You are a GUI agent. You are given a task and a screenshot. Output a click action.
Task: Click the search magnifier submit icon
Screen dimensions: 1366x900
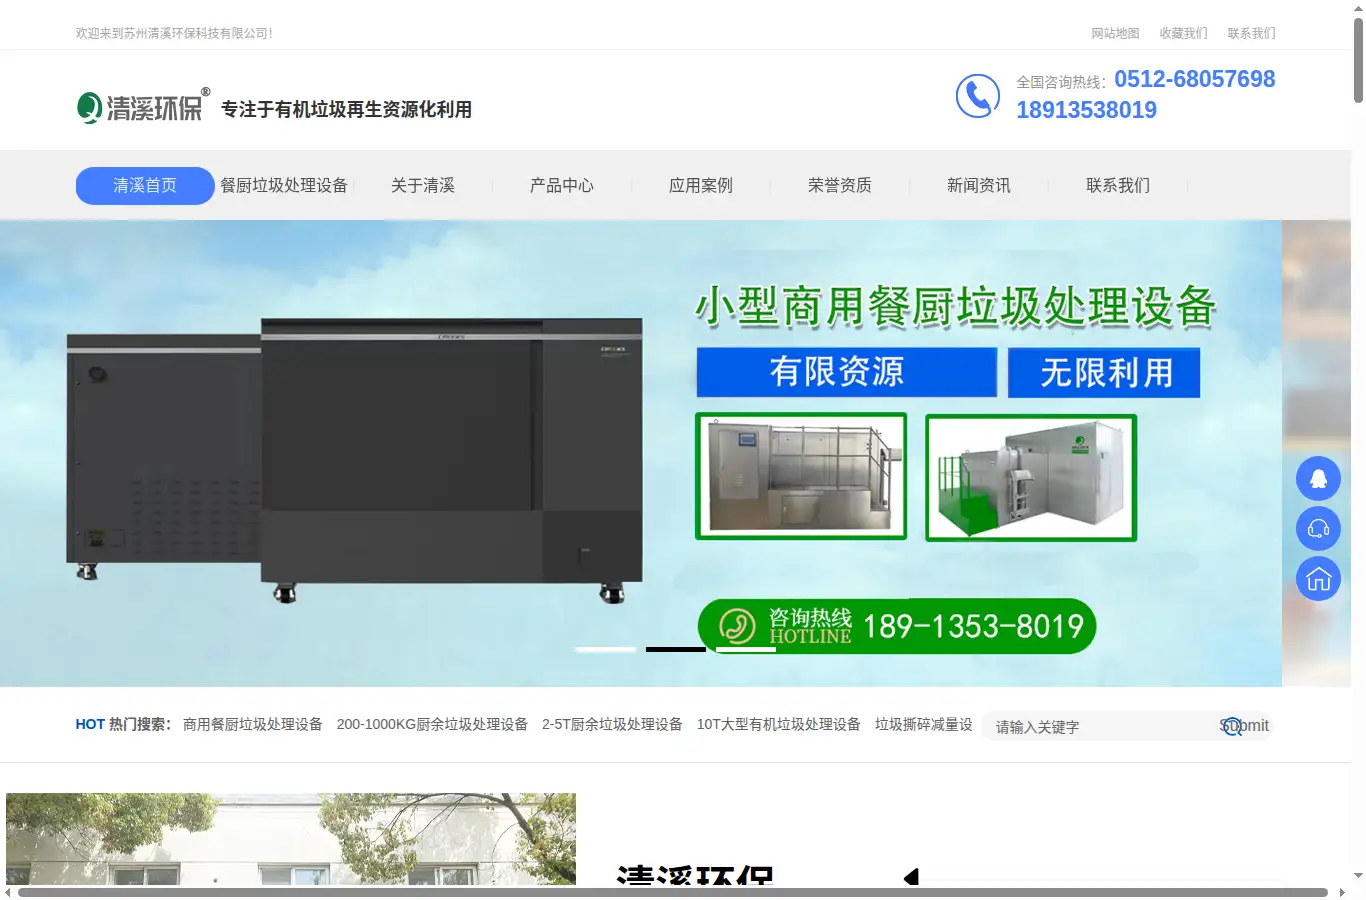coord(1232,727)
